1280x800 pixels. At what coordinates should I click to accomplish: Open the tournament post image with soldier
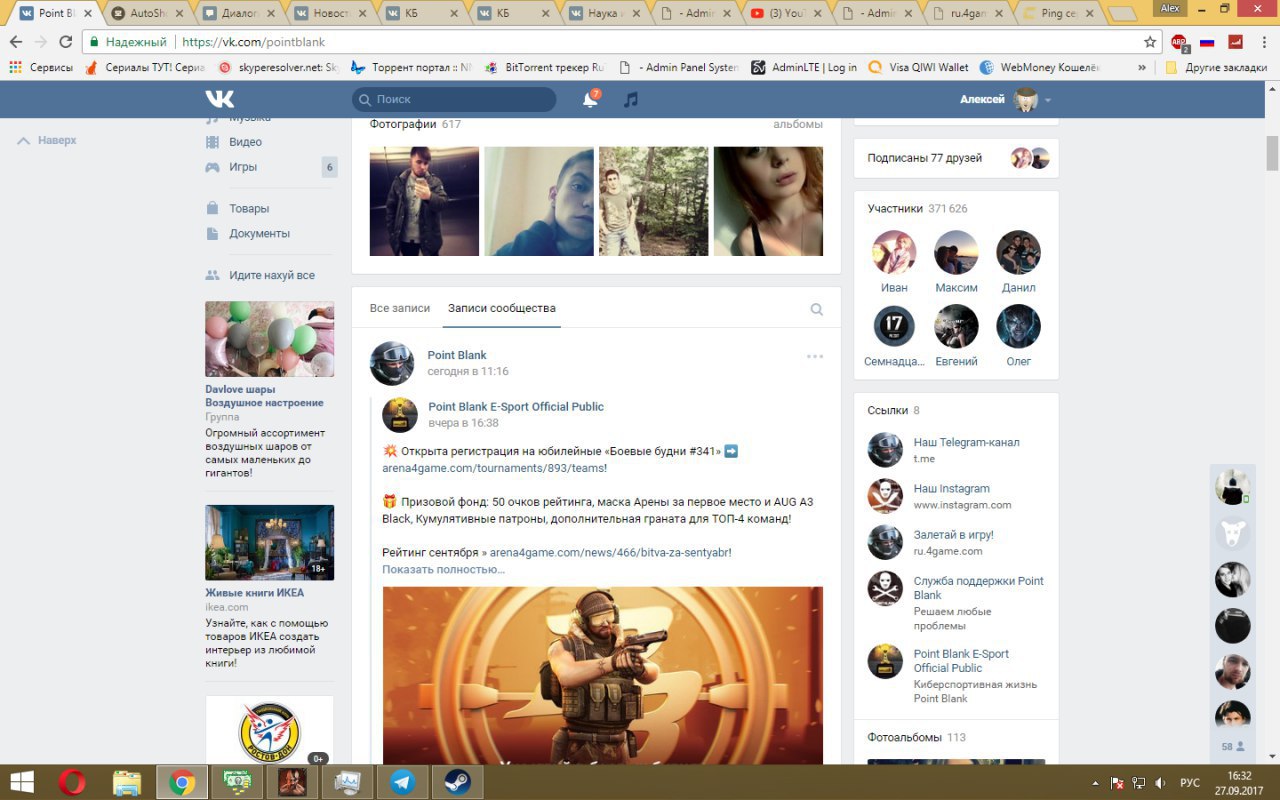(x=603, y=676)
